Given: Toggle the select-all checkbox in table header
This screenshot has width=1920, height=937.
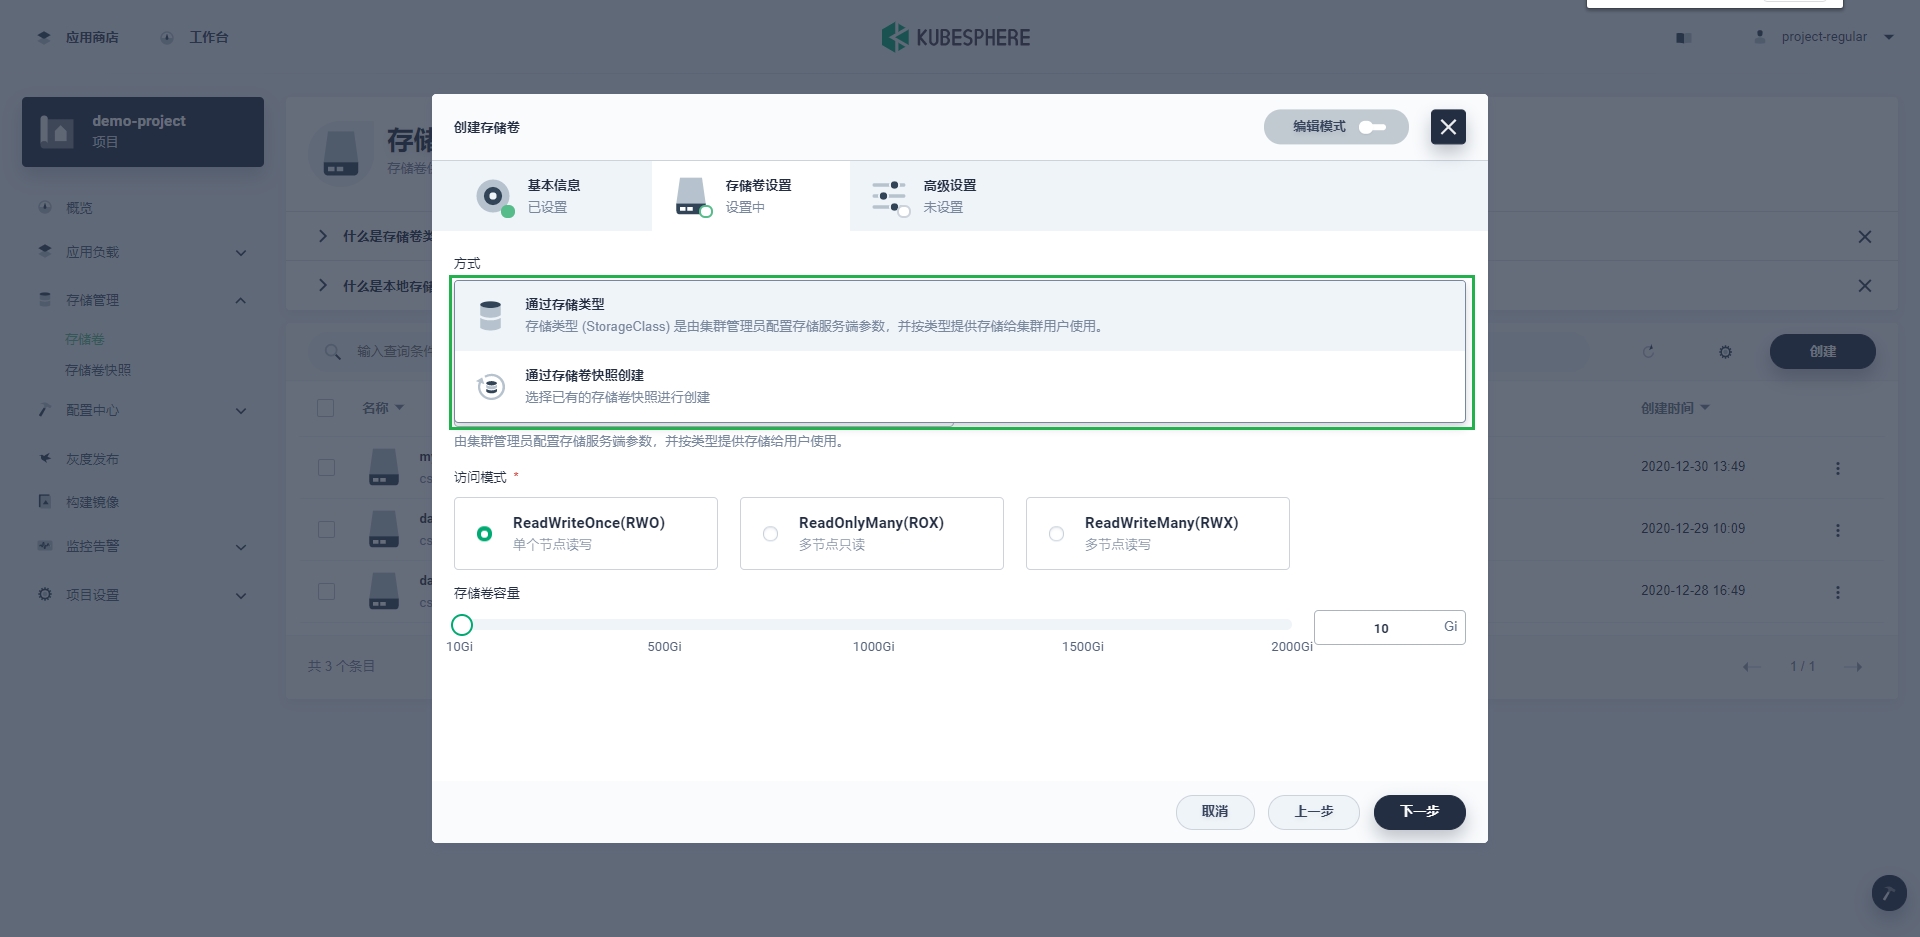Looking at the screenshot, I should (325, 408).
